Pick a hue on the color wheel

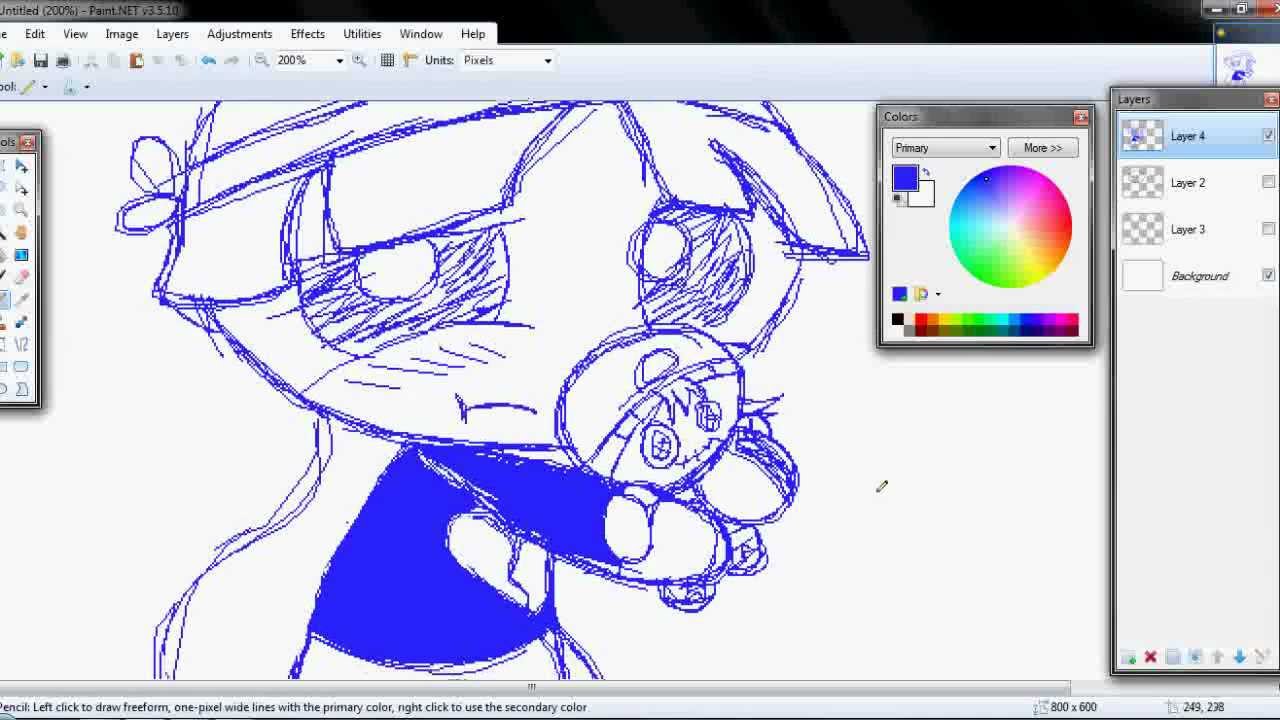(x=1010, y=227)
